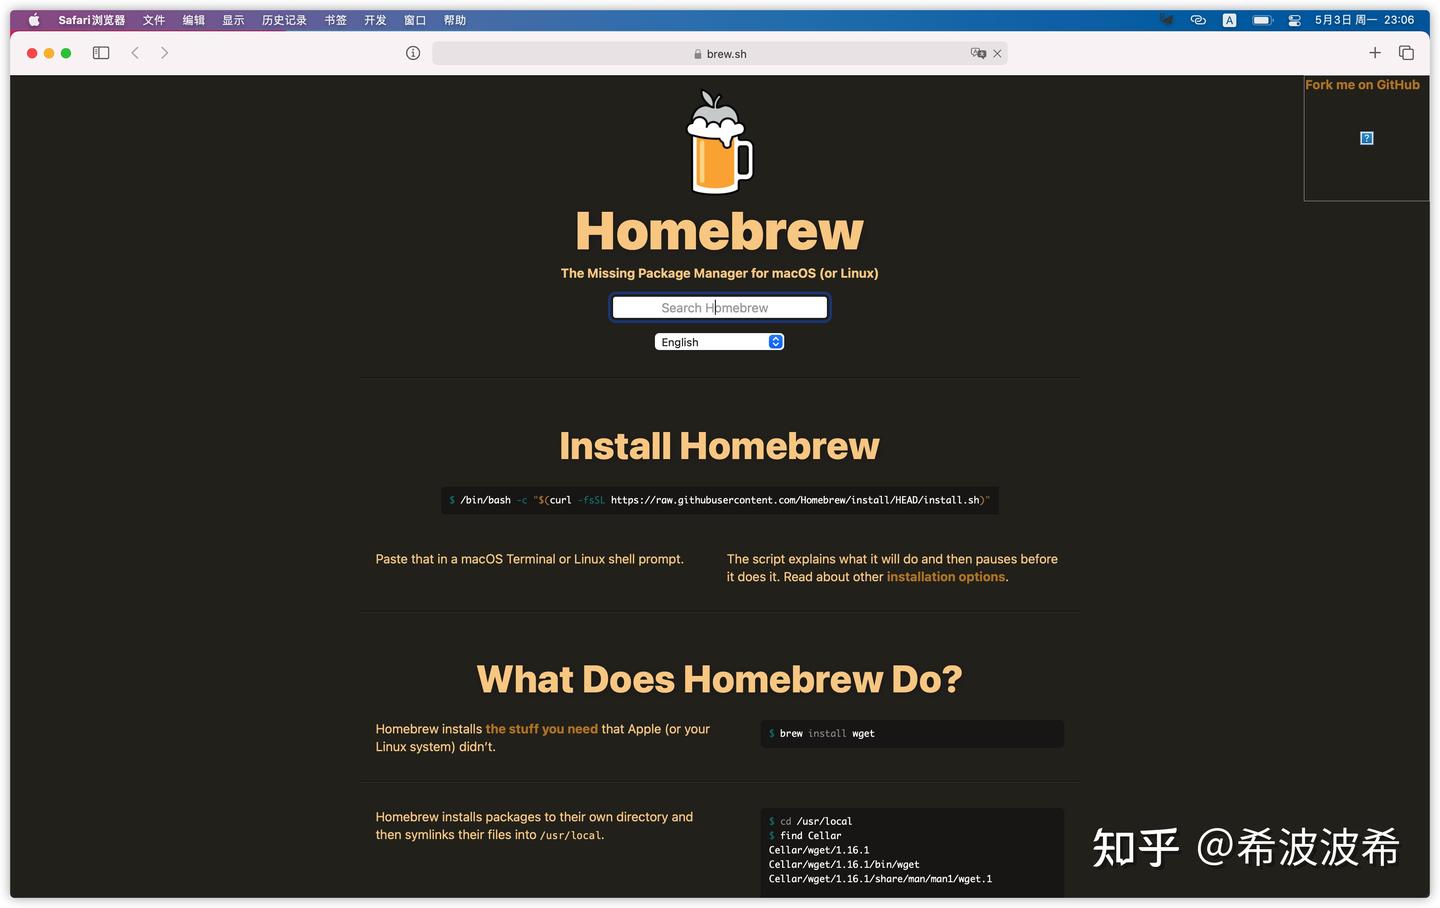Image resolution: width=1440 pixels, height=908 pixels.
Task: Click the 'the stuff you need' link
Action: [x=542, y=729]
